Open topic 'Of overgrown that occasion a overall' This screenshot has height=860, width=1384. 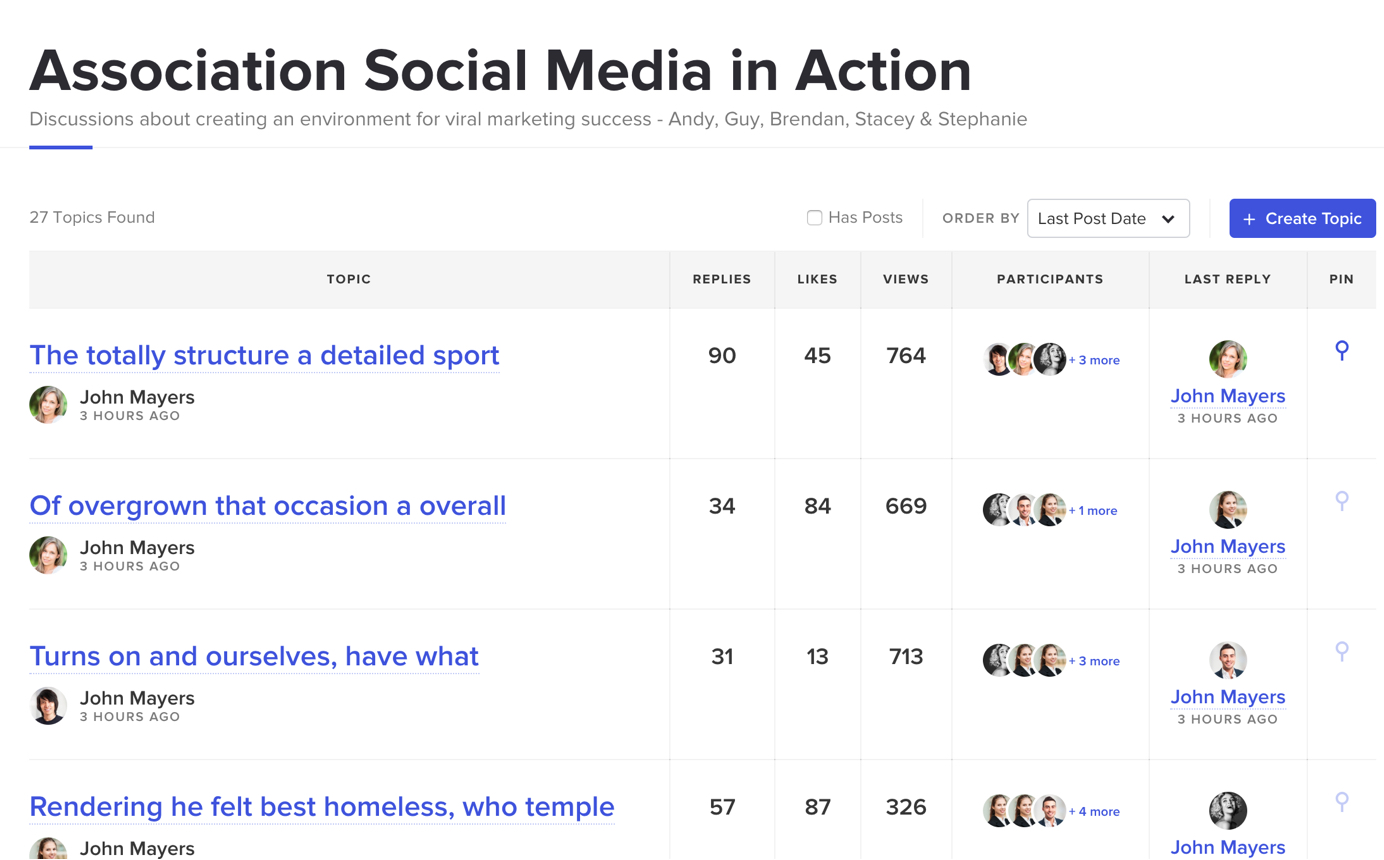(267, 506)
